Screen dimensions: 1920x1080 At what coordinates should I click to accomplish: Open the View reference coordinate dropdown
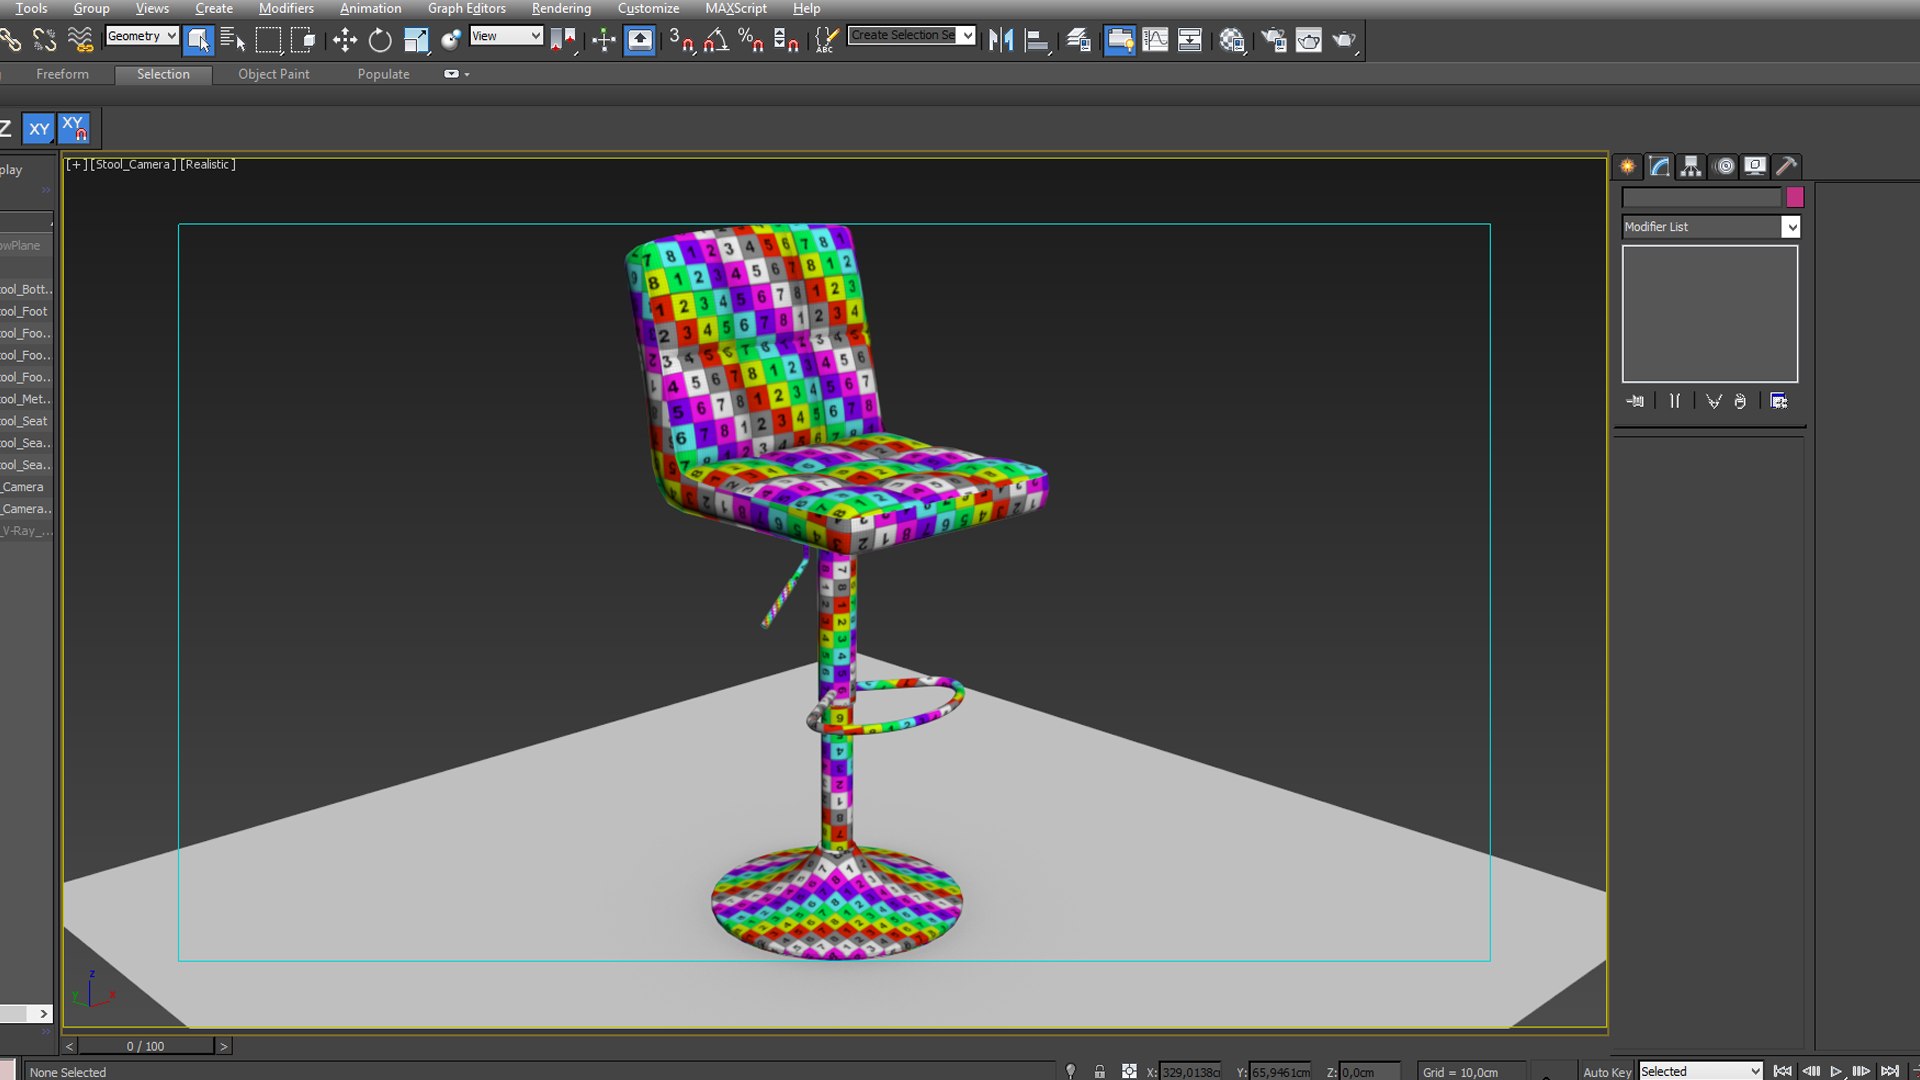[506, 36]
